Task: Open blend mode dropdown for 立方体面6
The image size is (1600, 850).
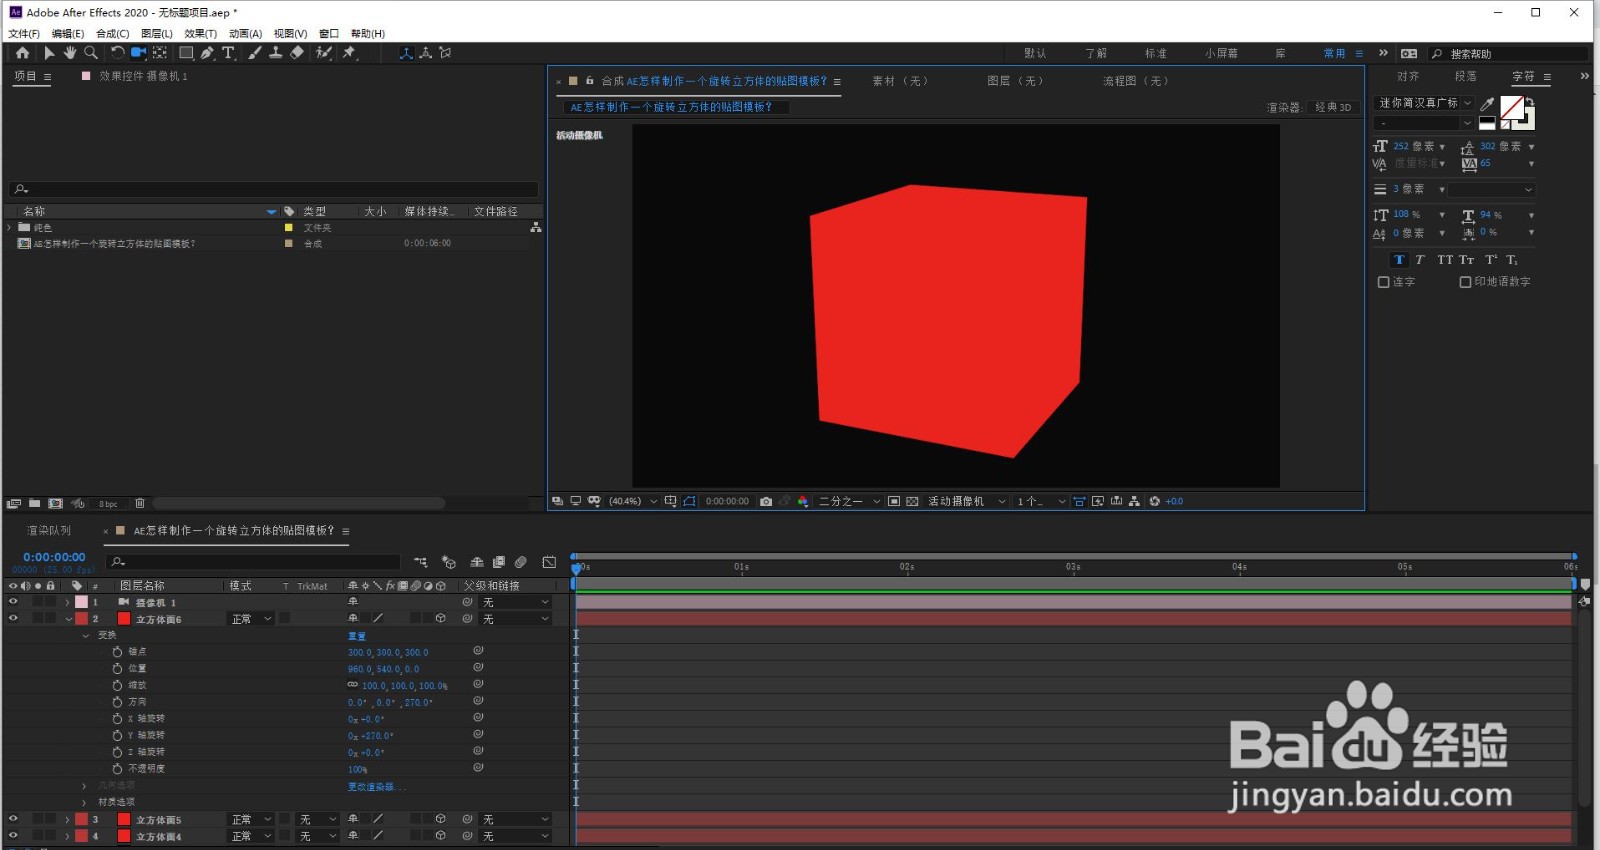Action: pyautogui.click(x=251, y=619)
